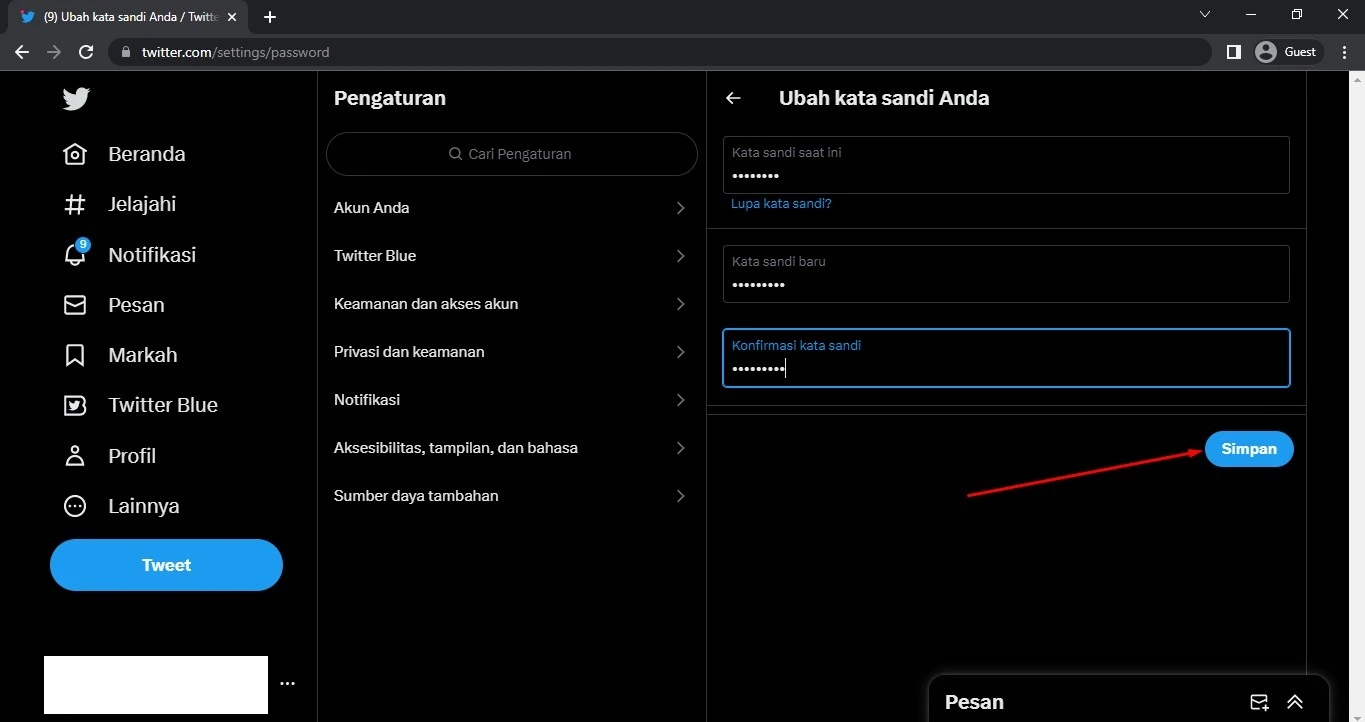Screen dimensions: 1365x722
Task: Open Notifikasi bell icon
Action: 75,254
